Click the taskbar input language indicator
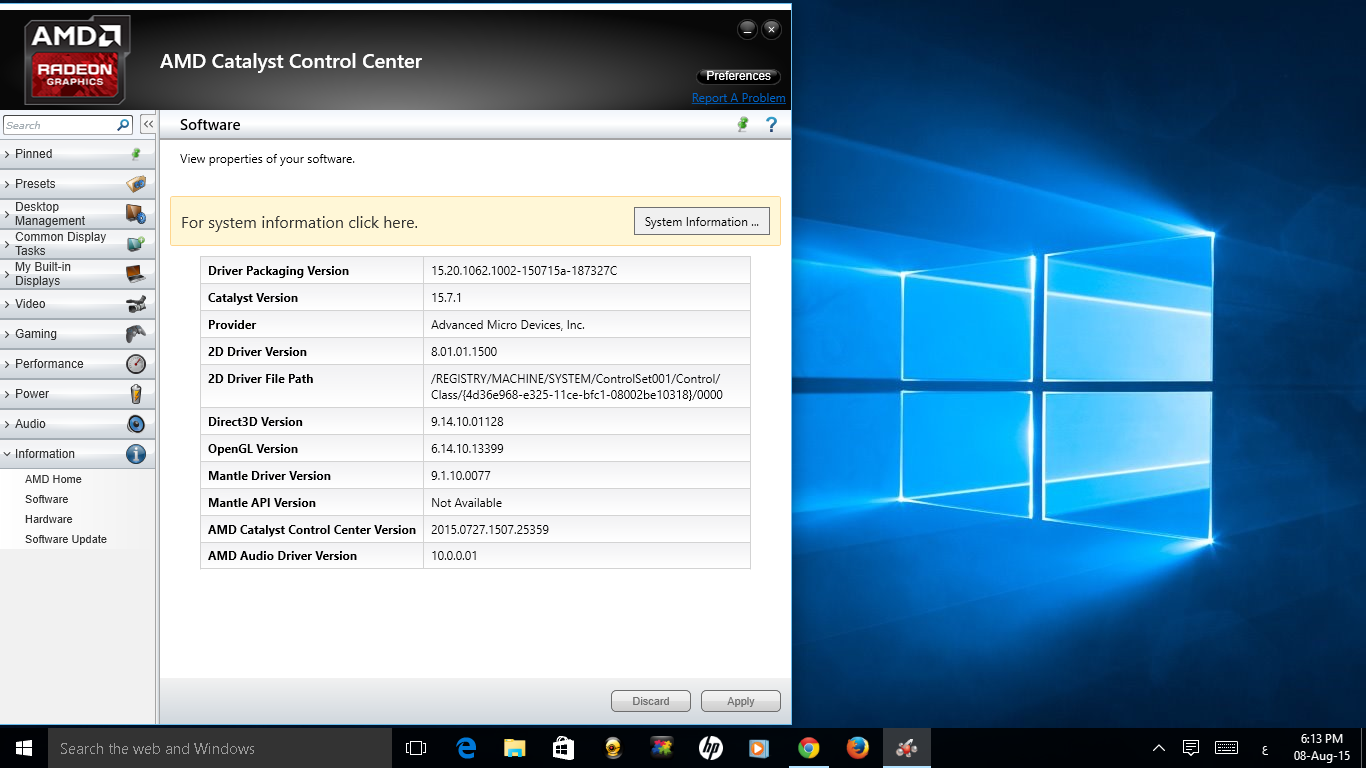The image size is (1366, 768). click(1265, 749)
